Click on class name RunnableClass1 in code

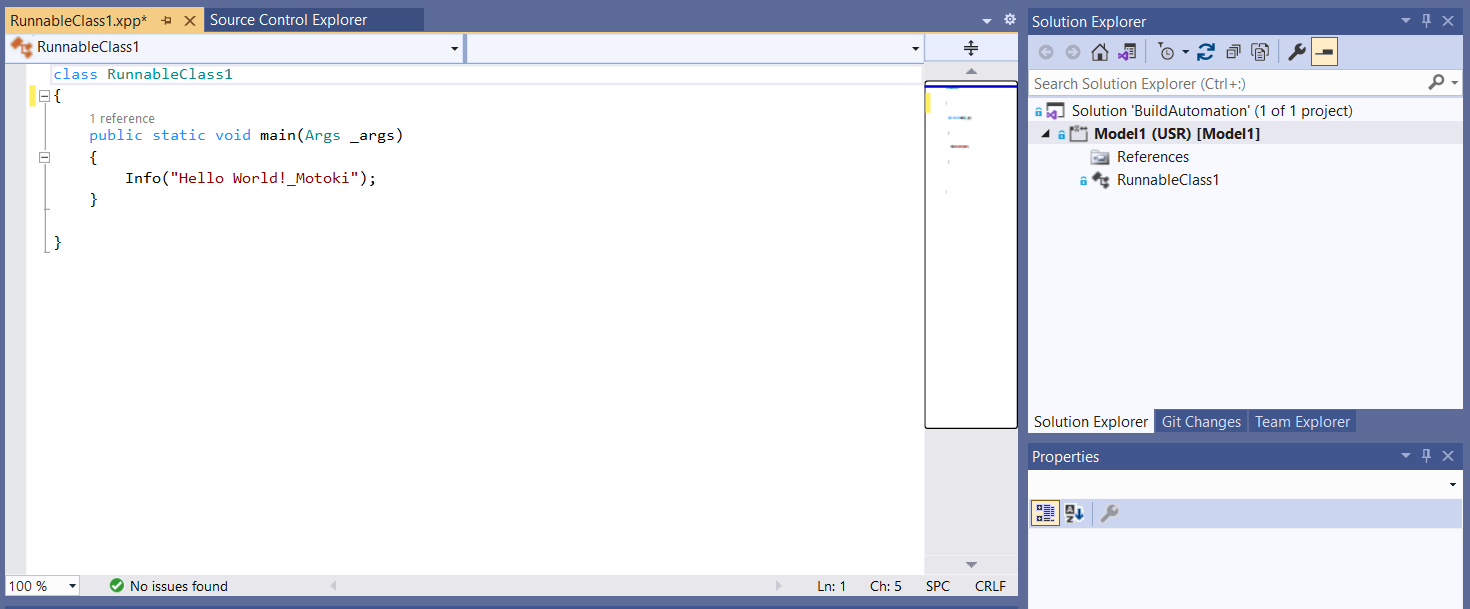point(169,74)
